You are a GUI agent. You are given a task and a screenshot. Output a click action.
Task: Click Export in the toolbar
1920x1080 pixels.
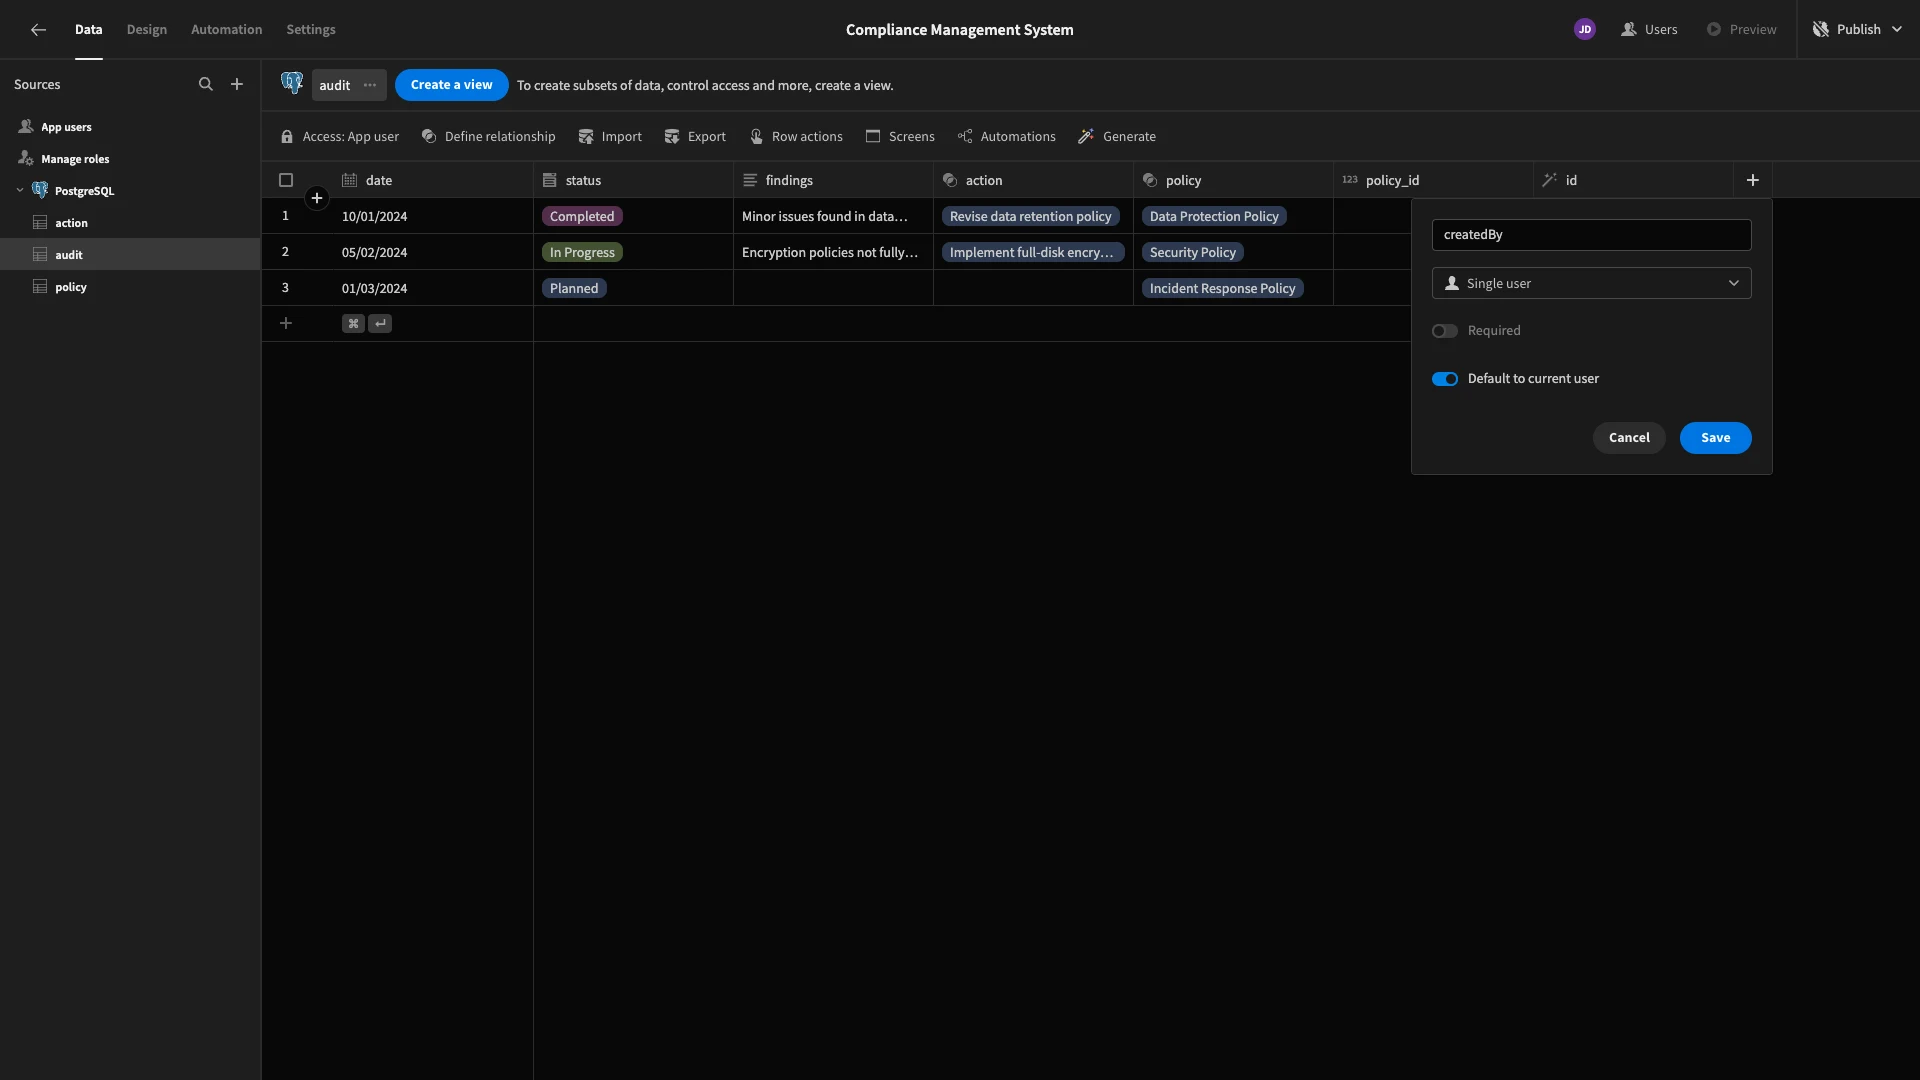pos(695,137)
